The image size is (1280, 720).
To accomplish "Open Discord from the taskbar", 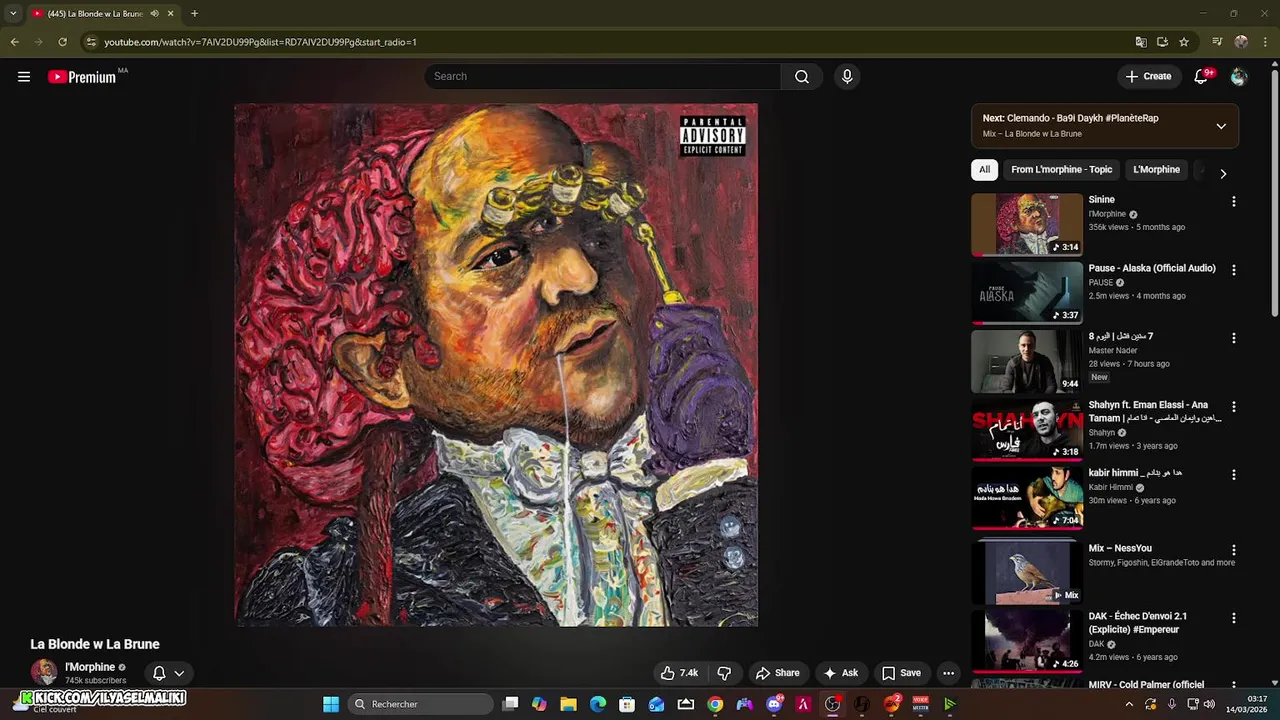I will pyautogui.click(x=774, y=704).
